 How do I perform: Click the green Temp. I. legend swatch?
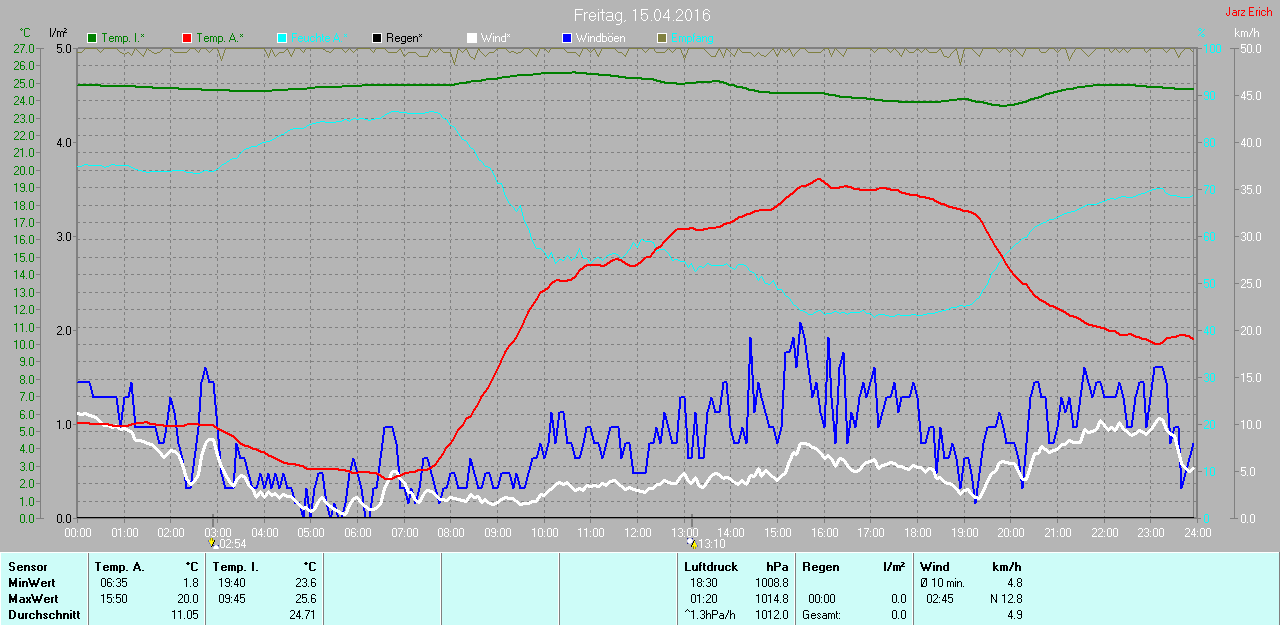(93, 38)
